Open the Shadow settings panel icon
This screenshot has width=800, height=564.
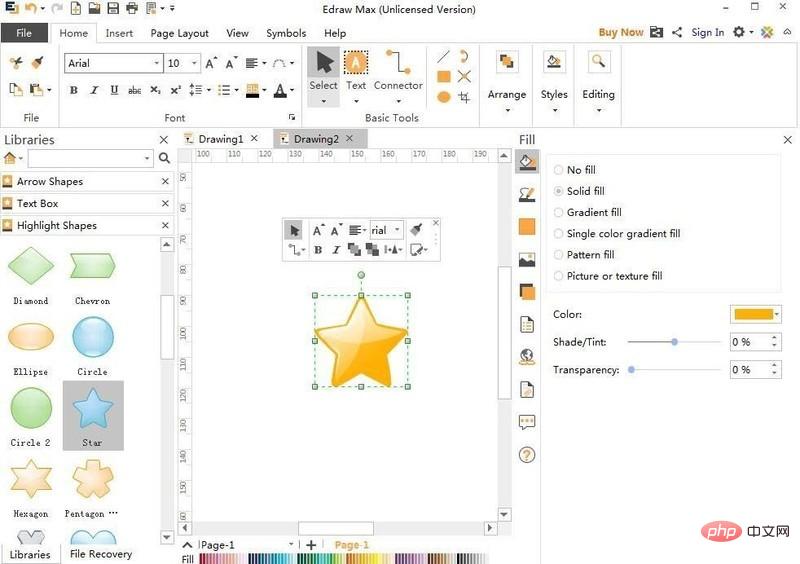(x=527, y=226)
